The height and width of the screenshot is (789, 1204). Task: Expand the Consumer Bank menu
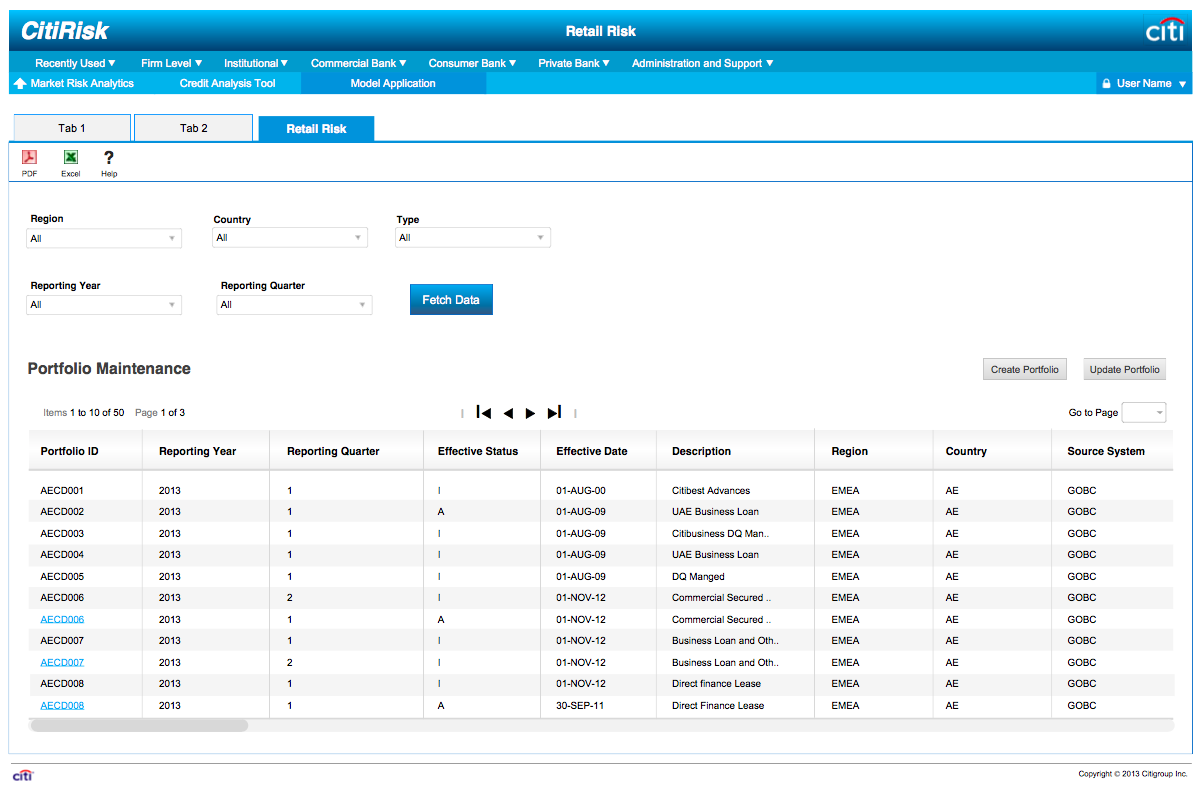pos(472,63)
